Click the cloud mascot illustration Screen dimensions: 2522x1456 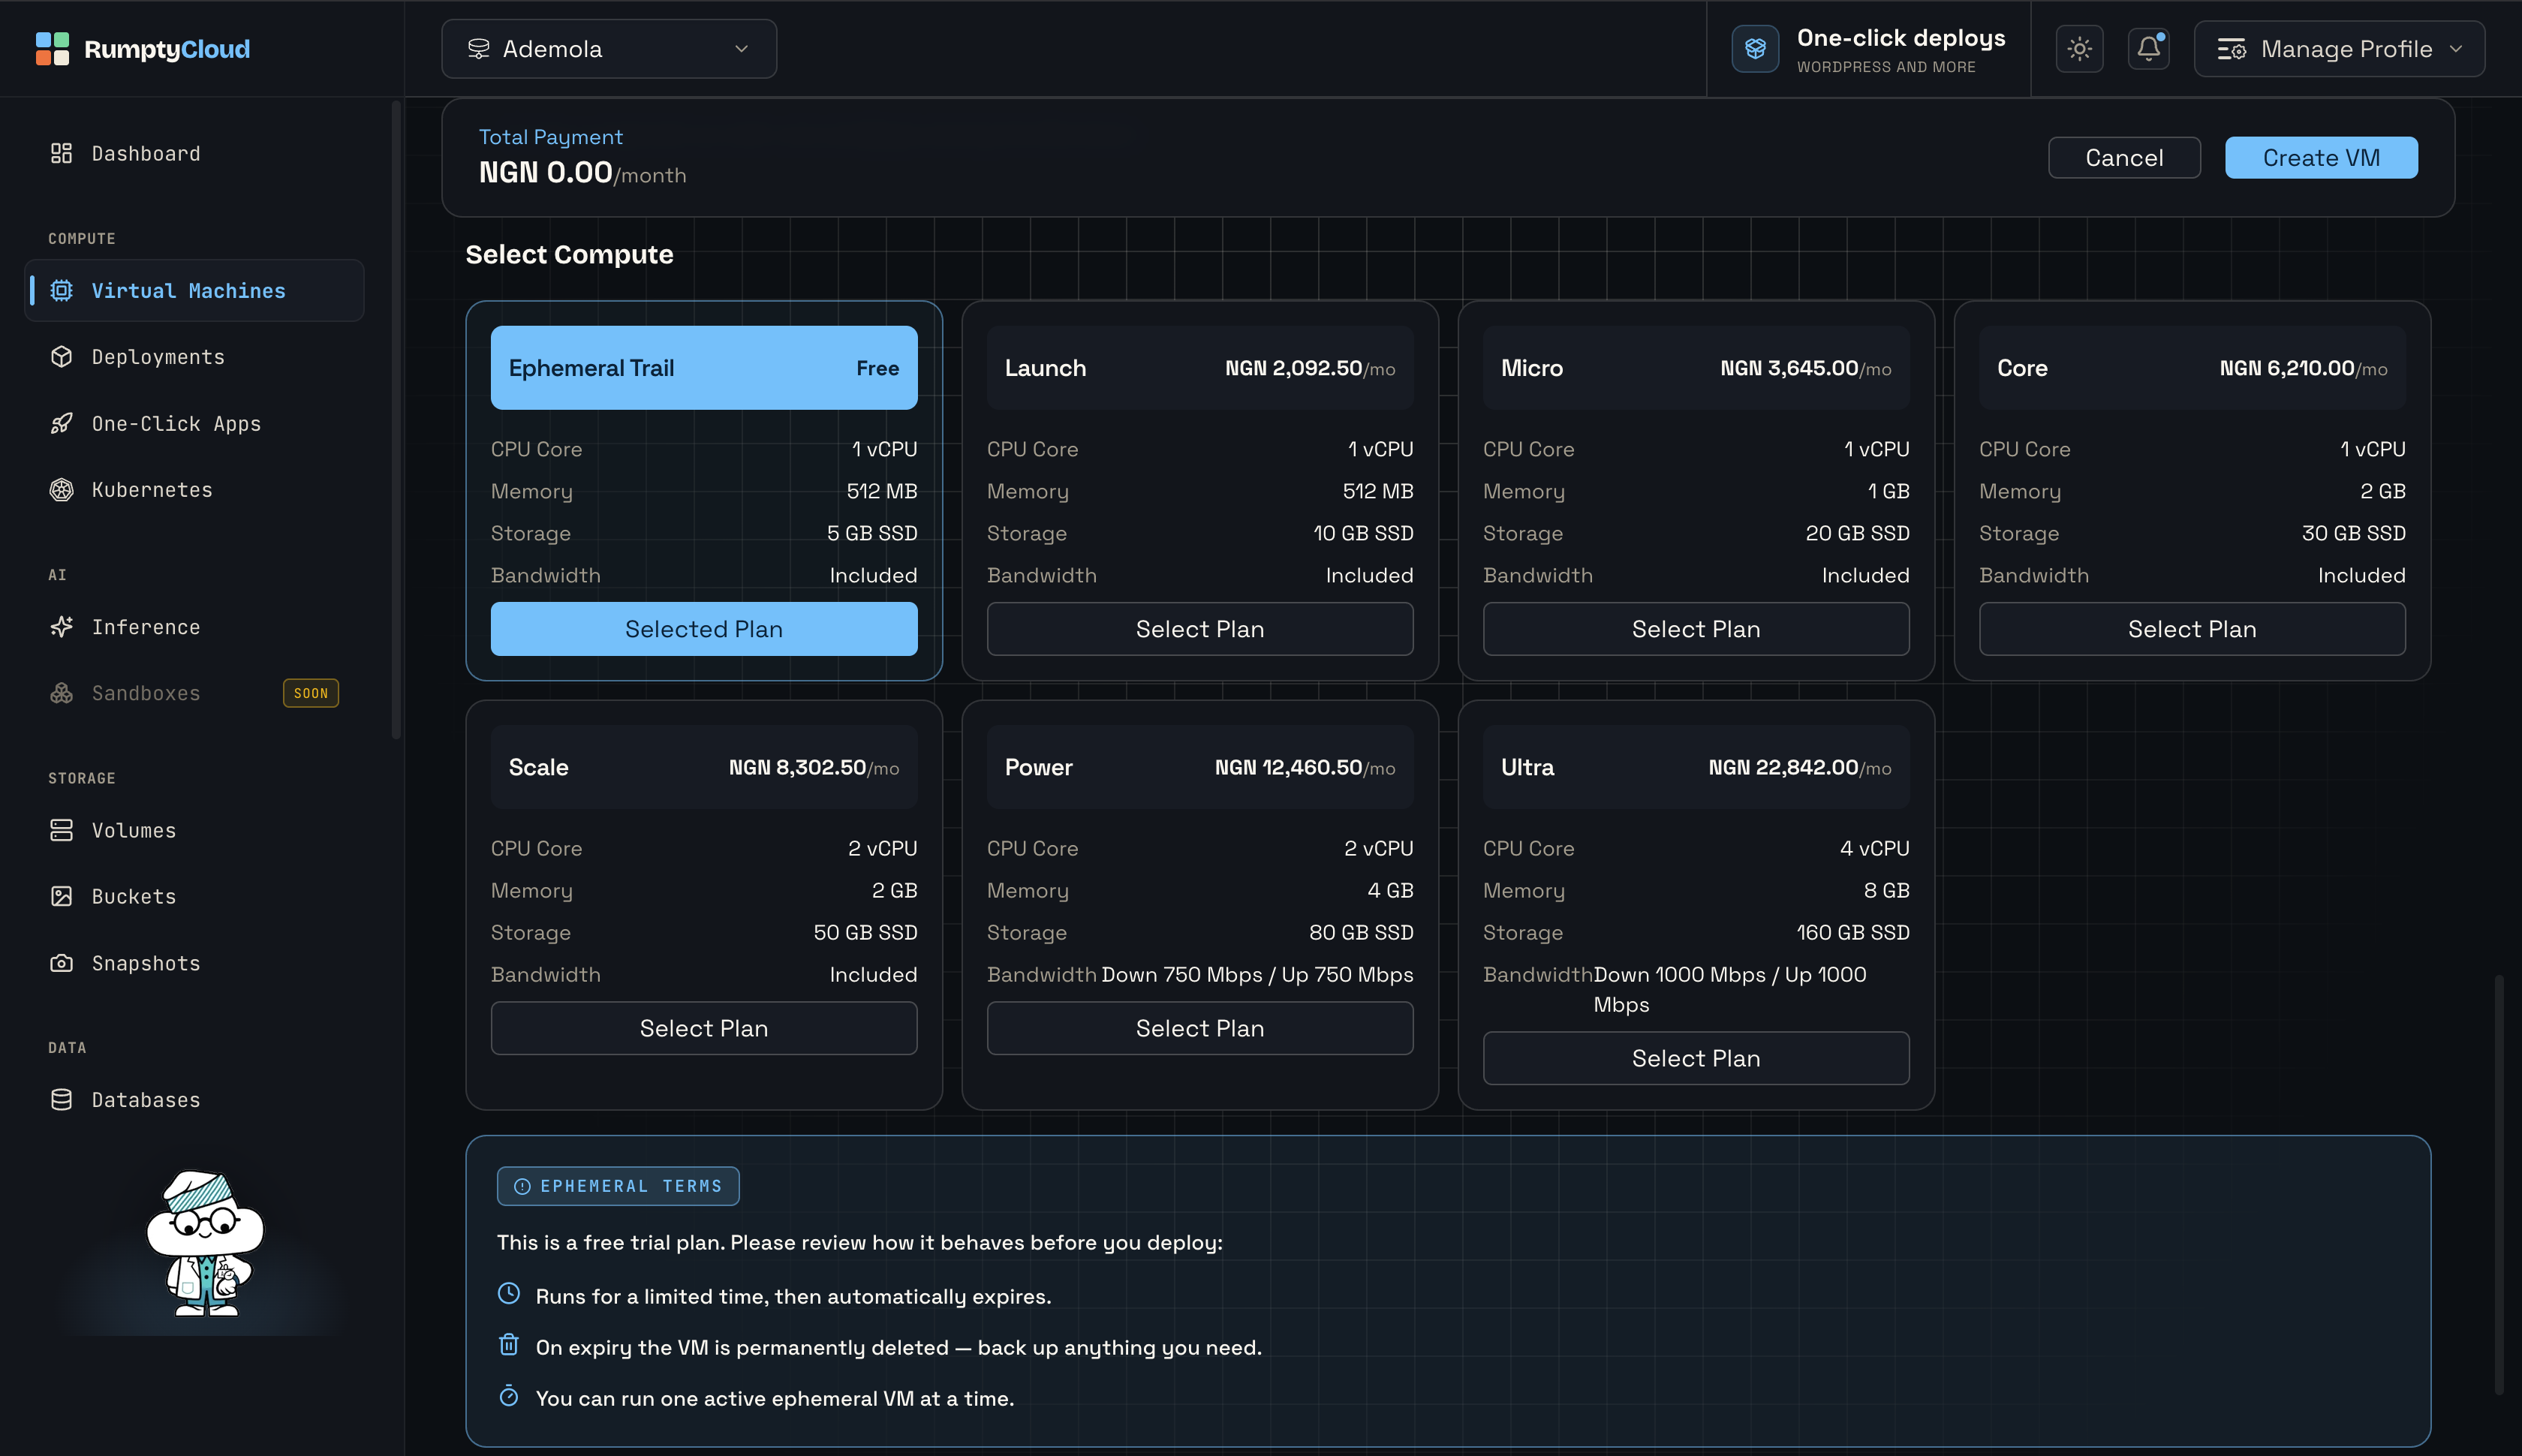click(x=204, y=1244)
